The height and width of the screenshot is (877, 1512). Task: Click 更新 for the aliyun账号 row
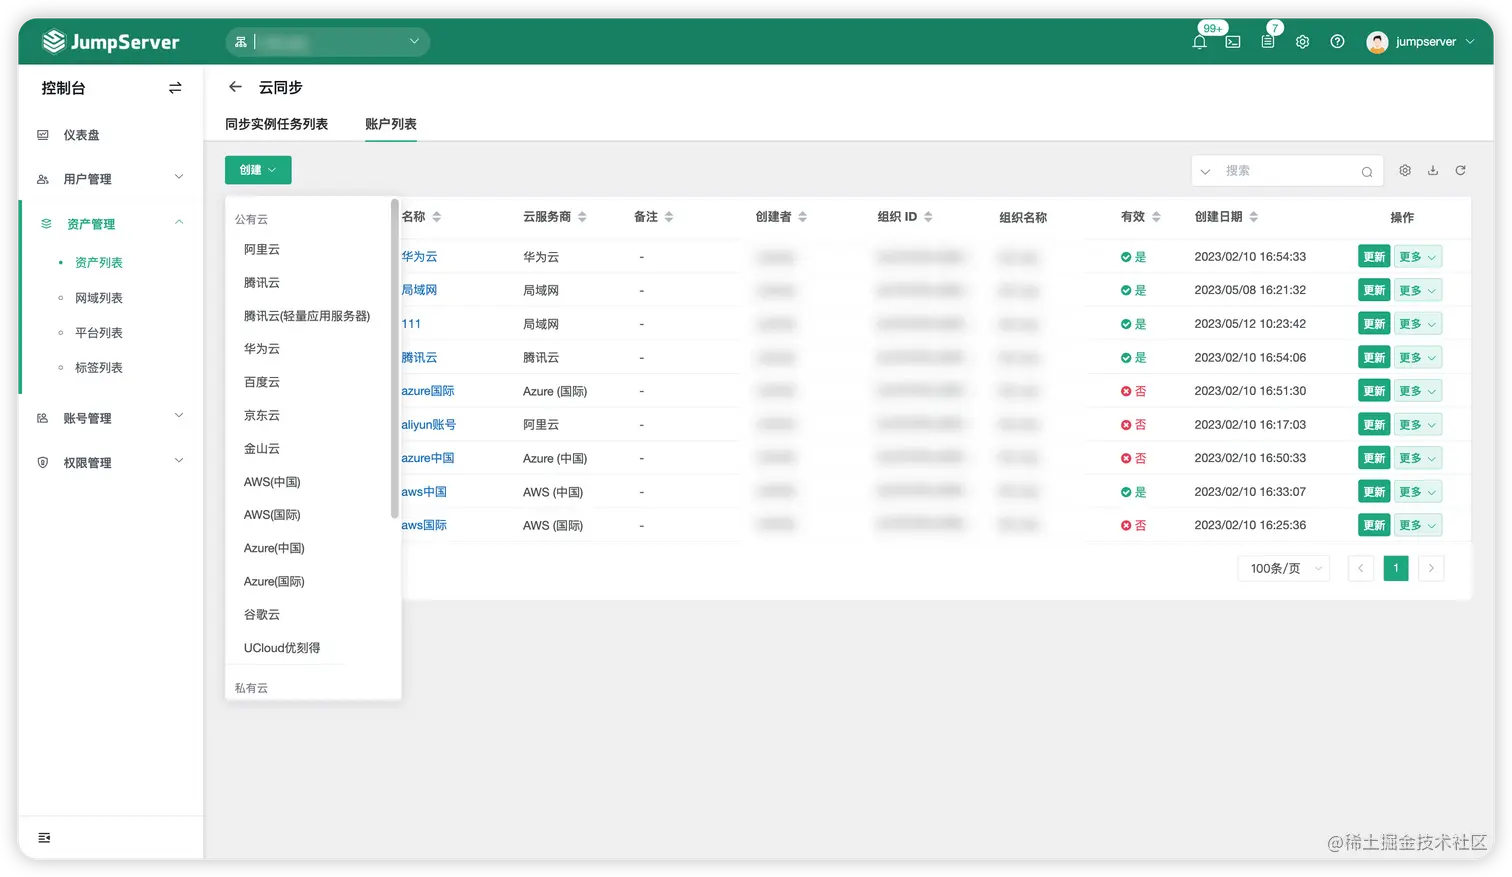point(1374,425)
